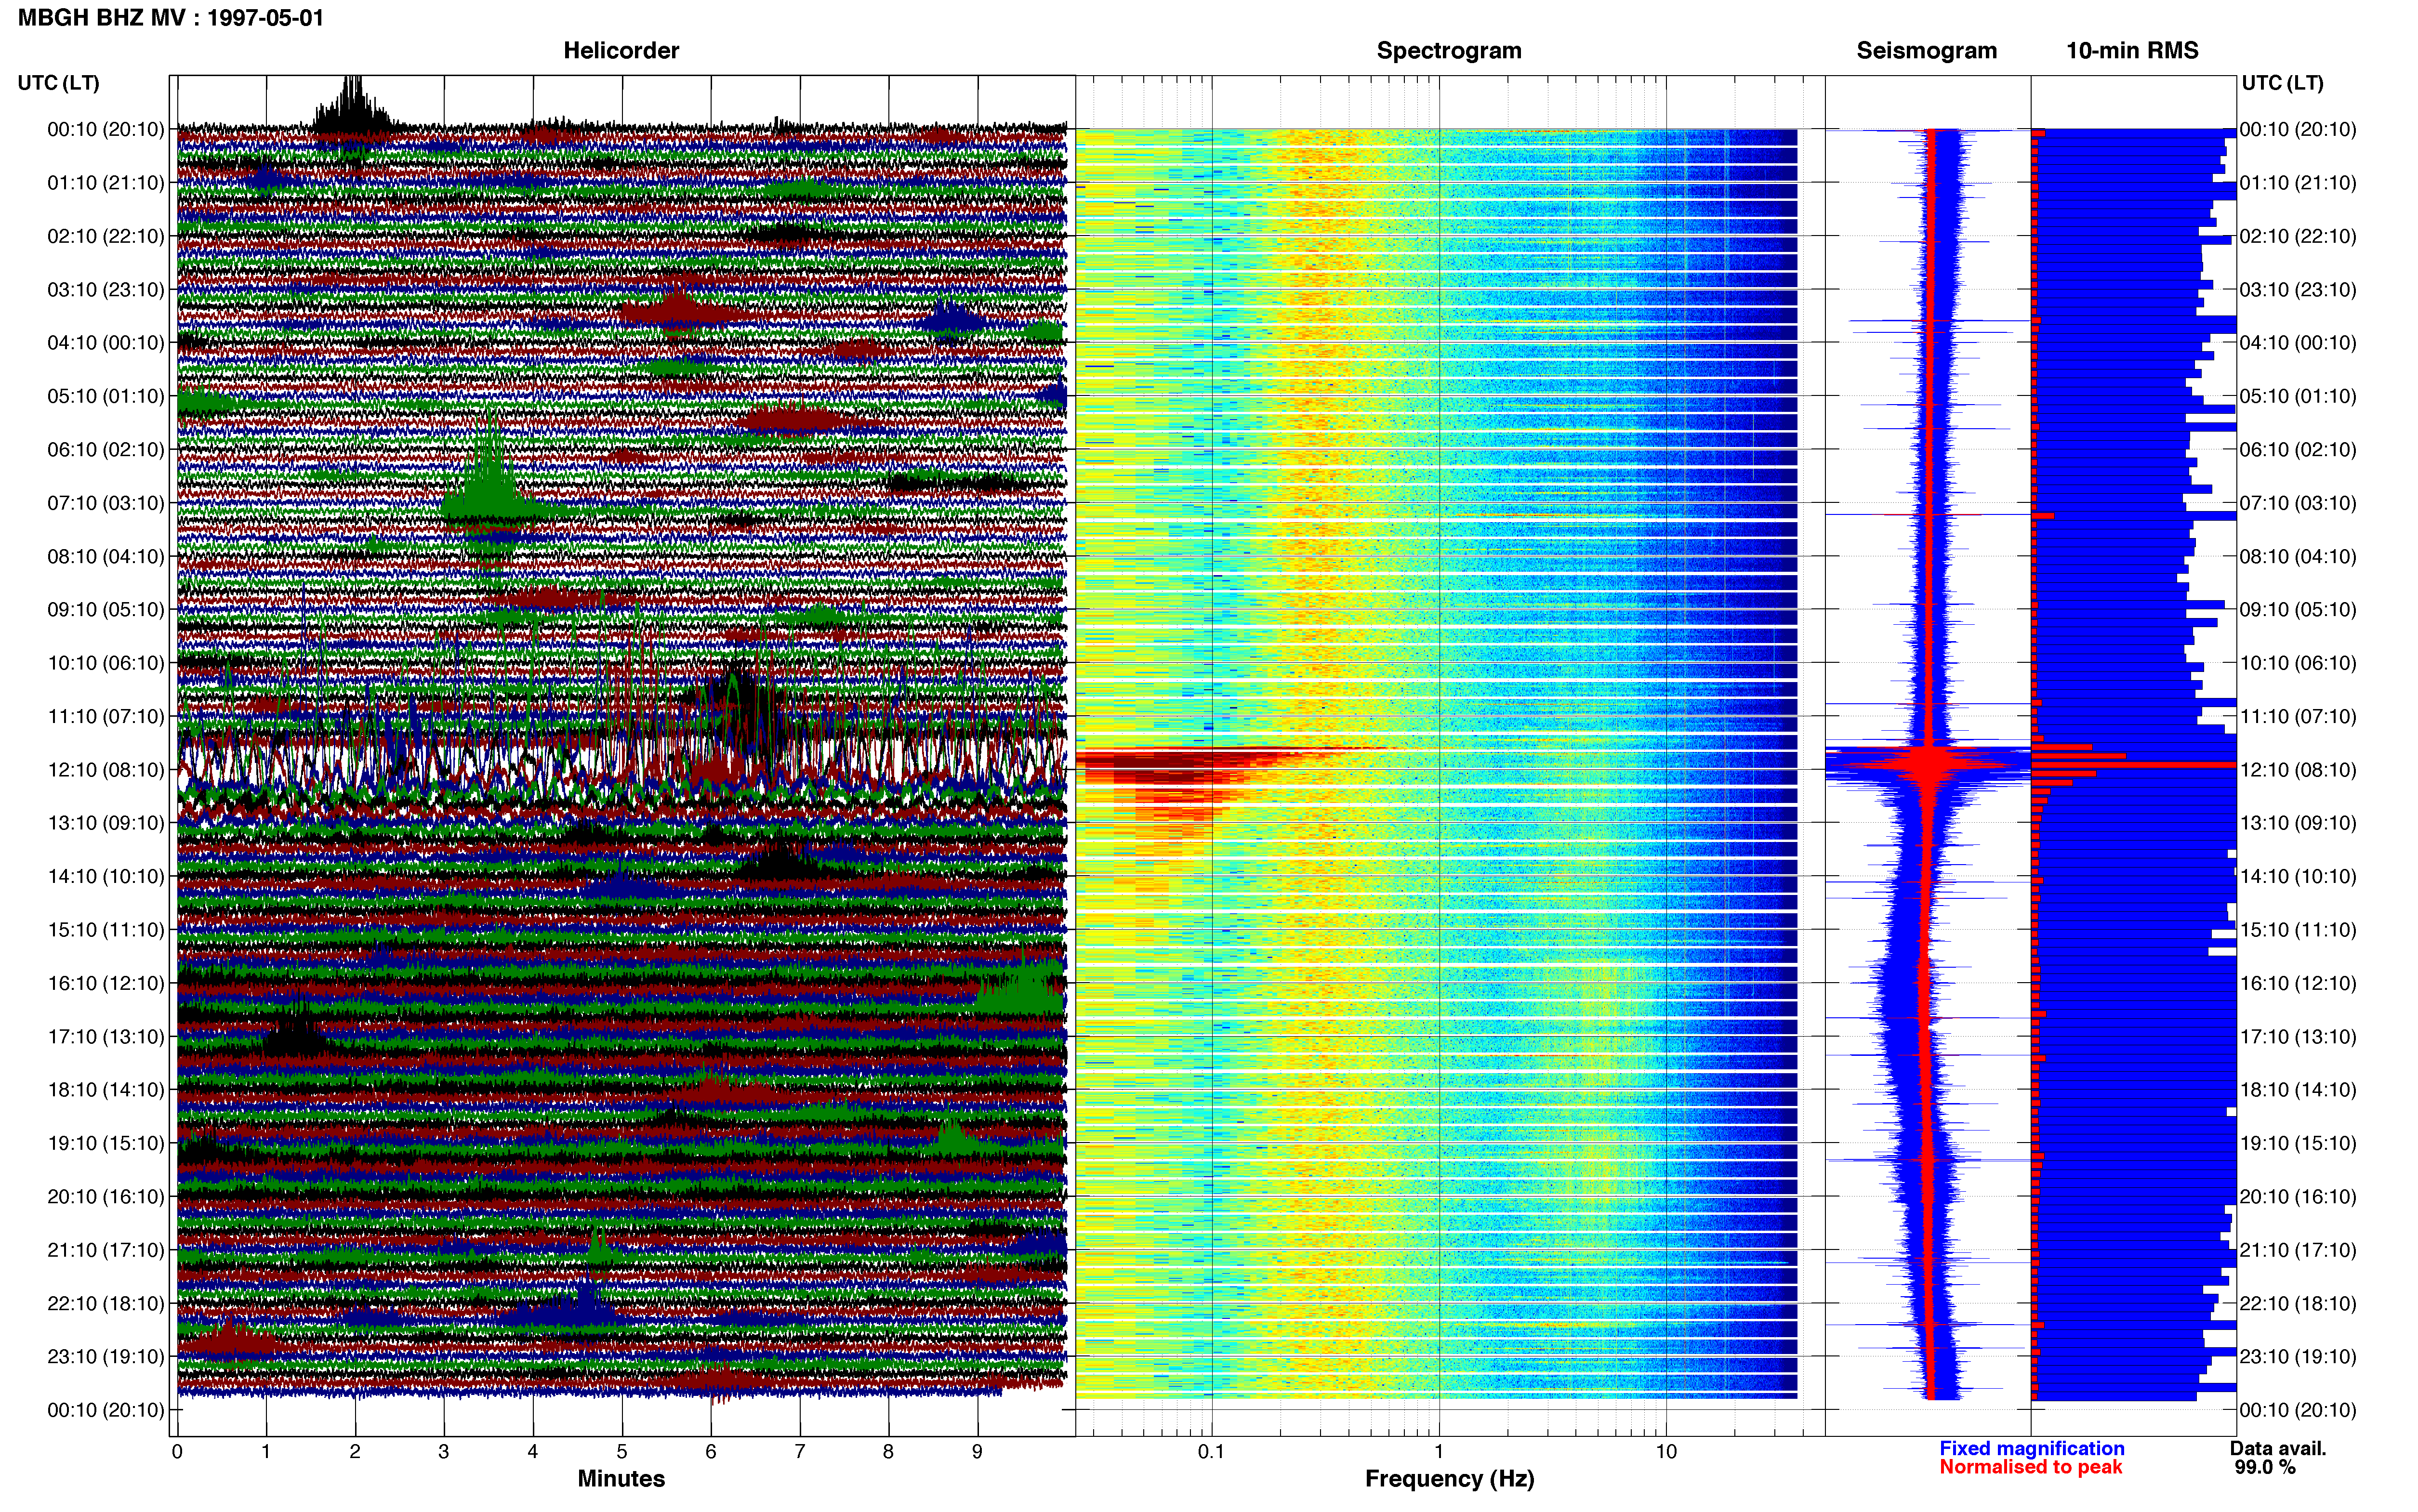Click right-axis time label 19:10 (15:10)
Viewport: 2418px width, 1512px height.
tap(2298, 1143)
